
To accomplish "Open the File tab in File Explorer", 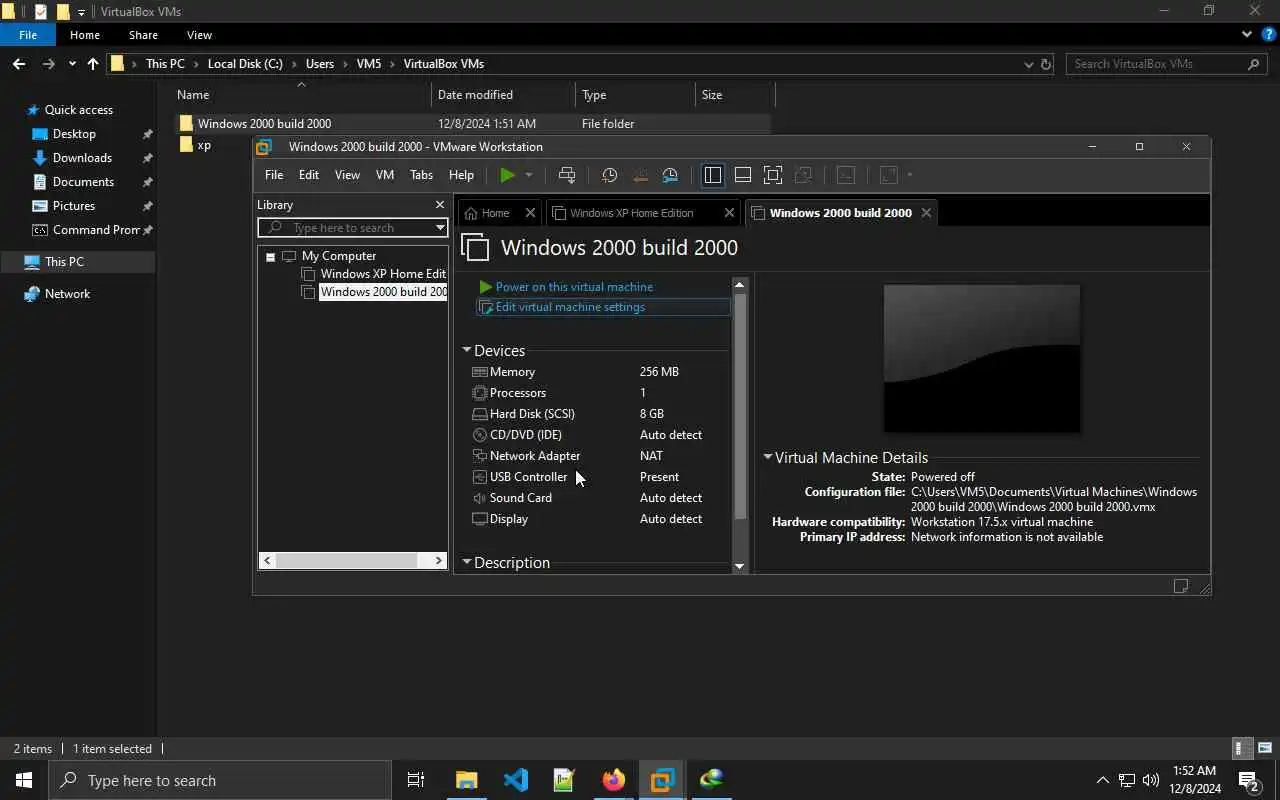I will click(28, 35).
